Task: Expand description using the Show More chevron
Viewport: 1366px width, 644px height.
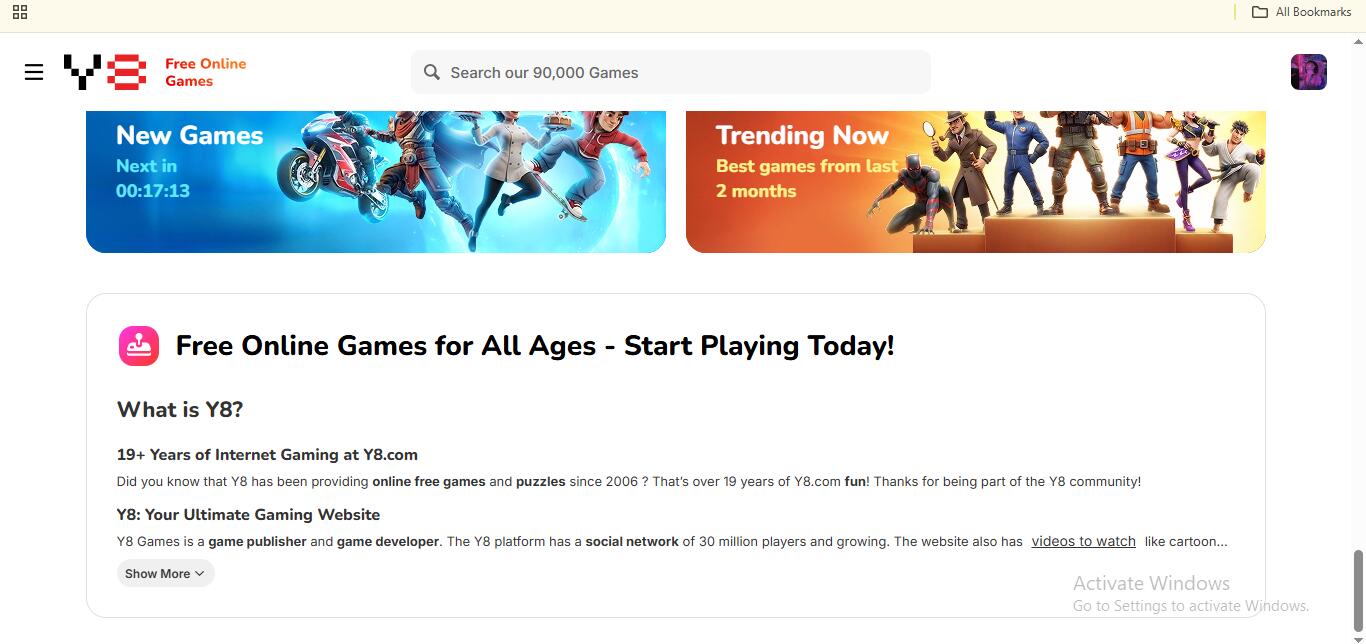Action: (200, 574)
